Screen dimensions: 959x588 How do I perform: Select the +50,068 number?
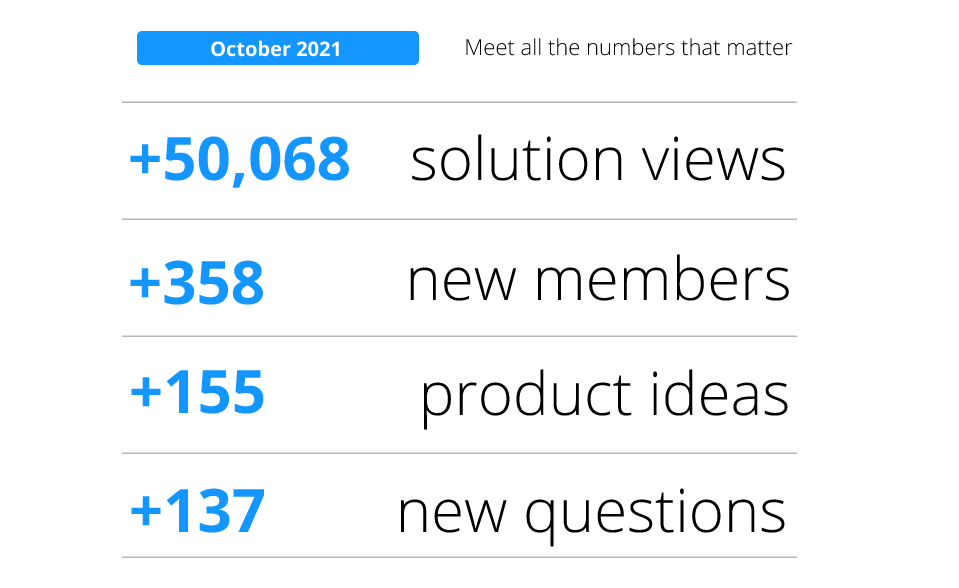240,160
